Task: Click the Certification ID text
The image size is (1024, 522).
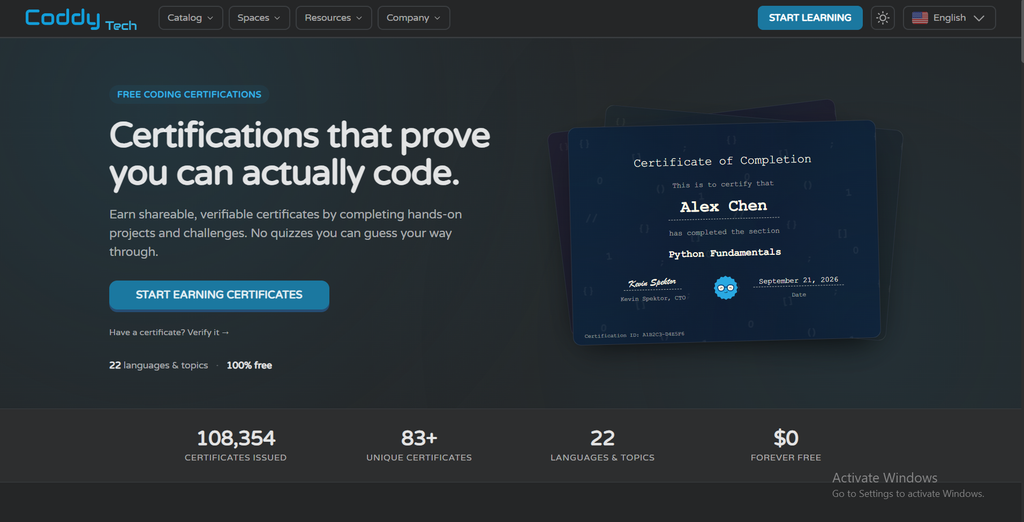Action: tap(634, 335)
